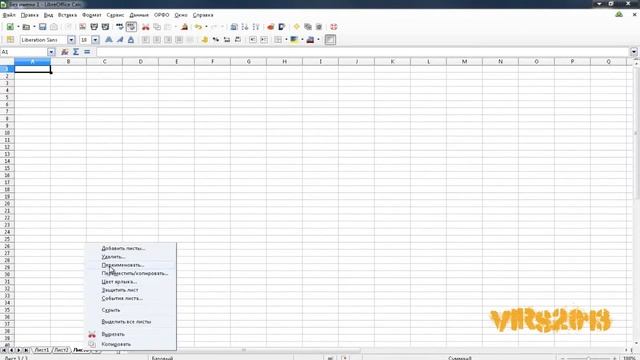Apply the percent number format
The height and width of the screenshot is (360, 640).
[216, 40]
